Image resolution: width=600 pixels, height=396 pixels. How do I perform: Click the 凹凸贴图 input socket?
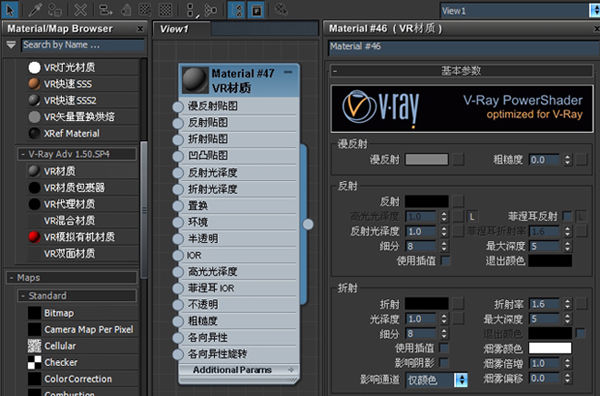(x=178, y=156)
